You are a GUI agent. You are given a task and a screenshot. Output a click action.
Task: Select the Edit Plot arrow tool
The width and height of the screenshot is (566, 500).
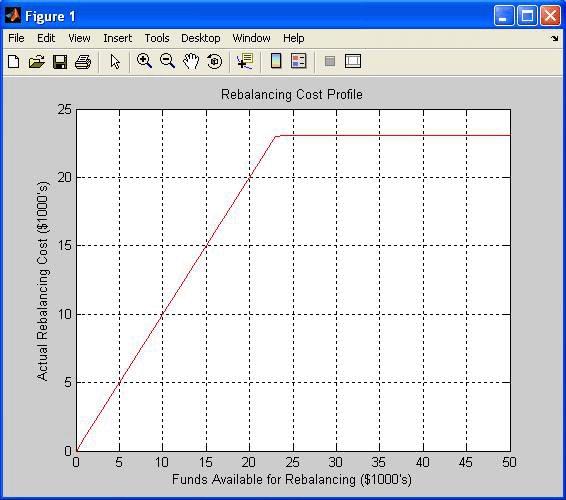[115, 61]
